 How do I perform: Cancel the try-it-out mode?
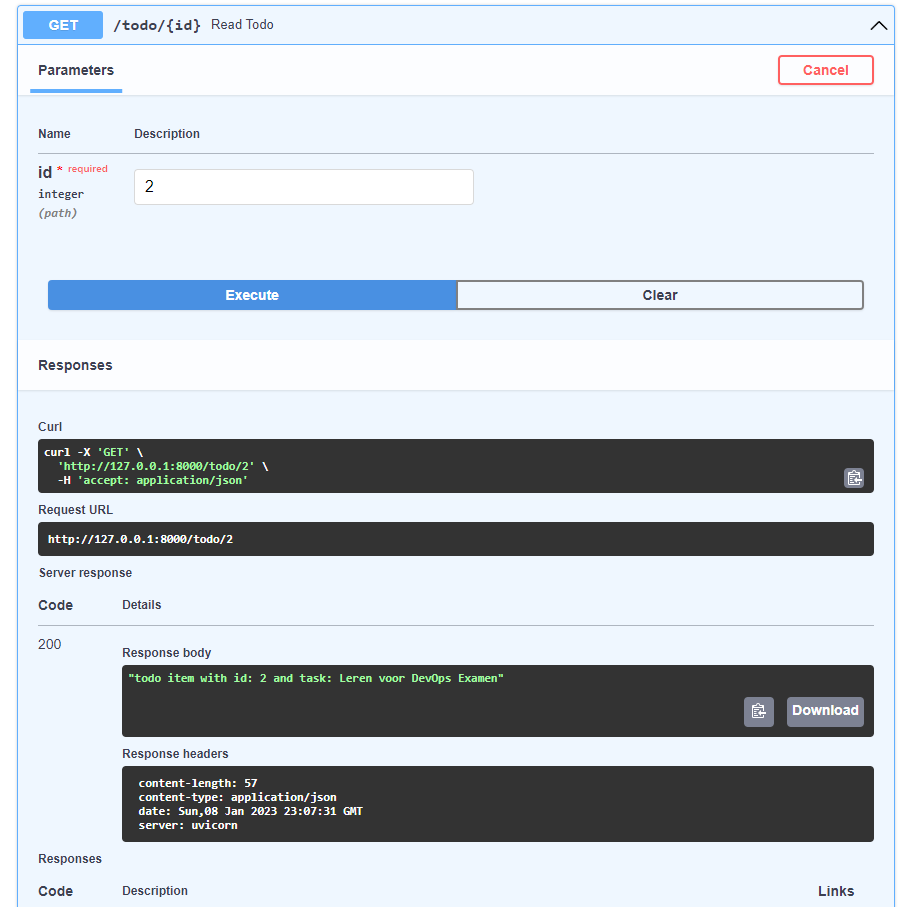pos(825,70)
